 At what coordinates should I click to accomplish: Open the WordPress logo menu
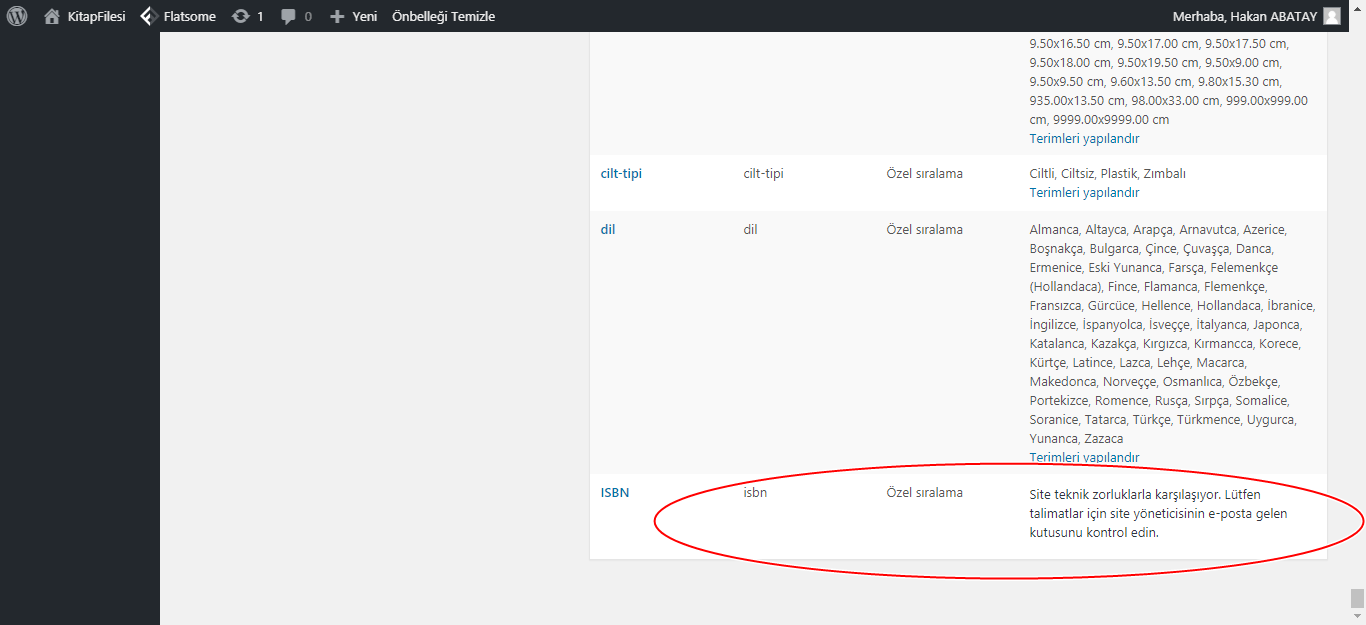click(x=16, y=16)
